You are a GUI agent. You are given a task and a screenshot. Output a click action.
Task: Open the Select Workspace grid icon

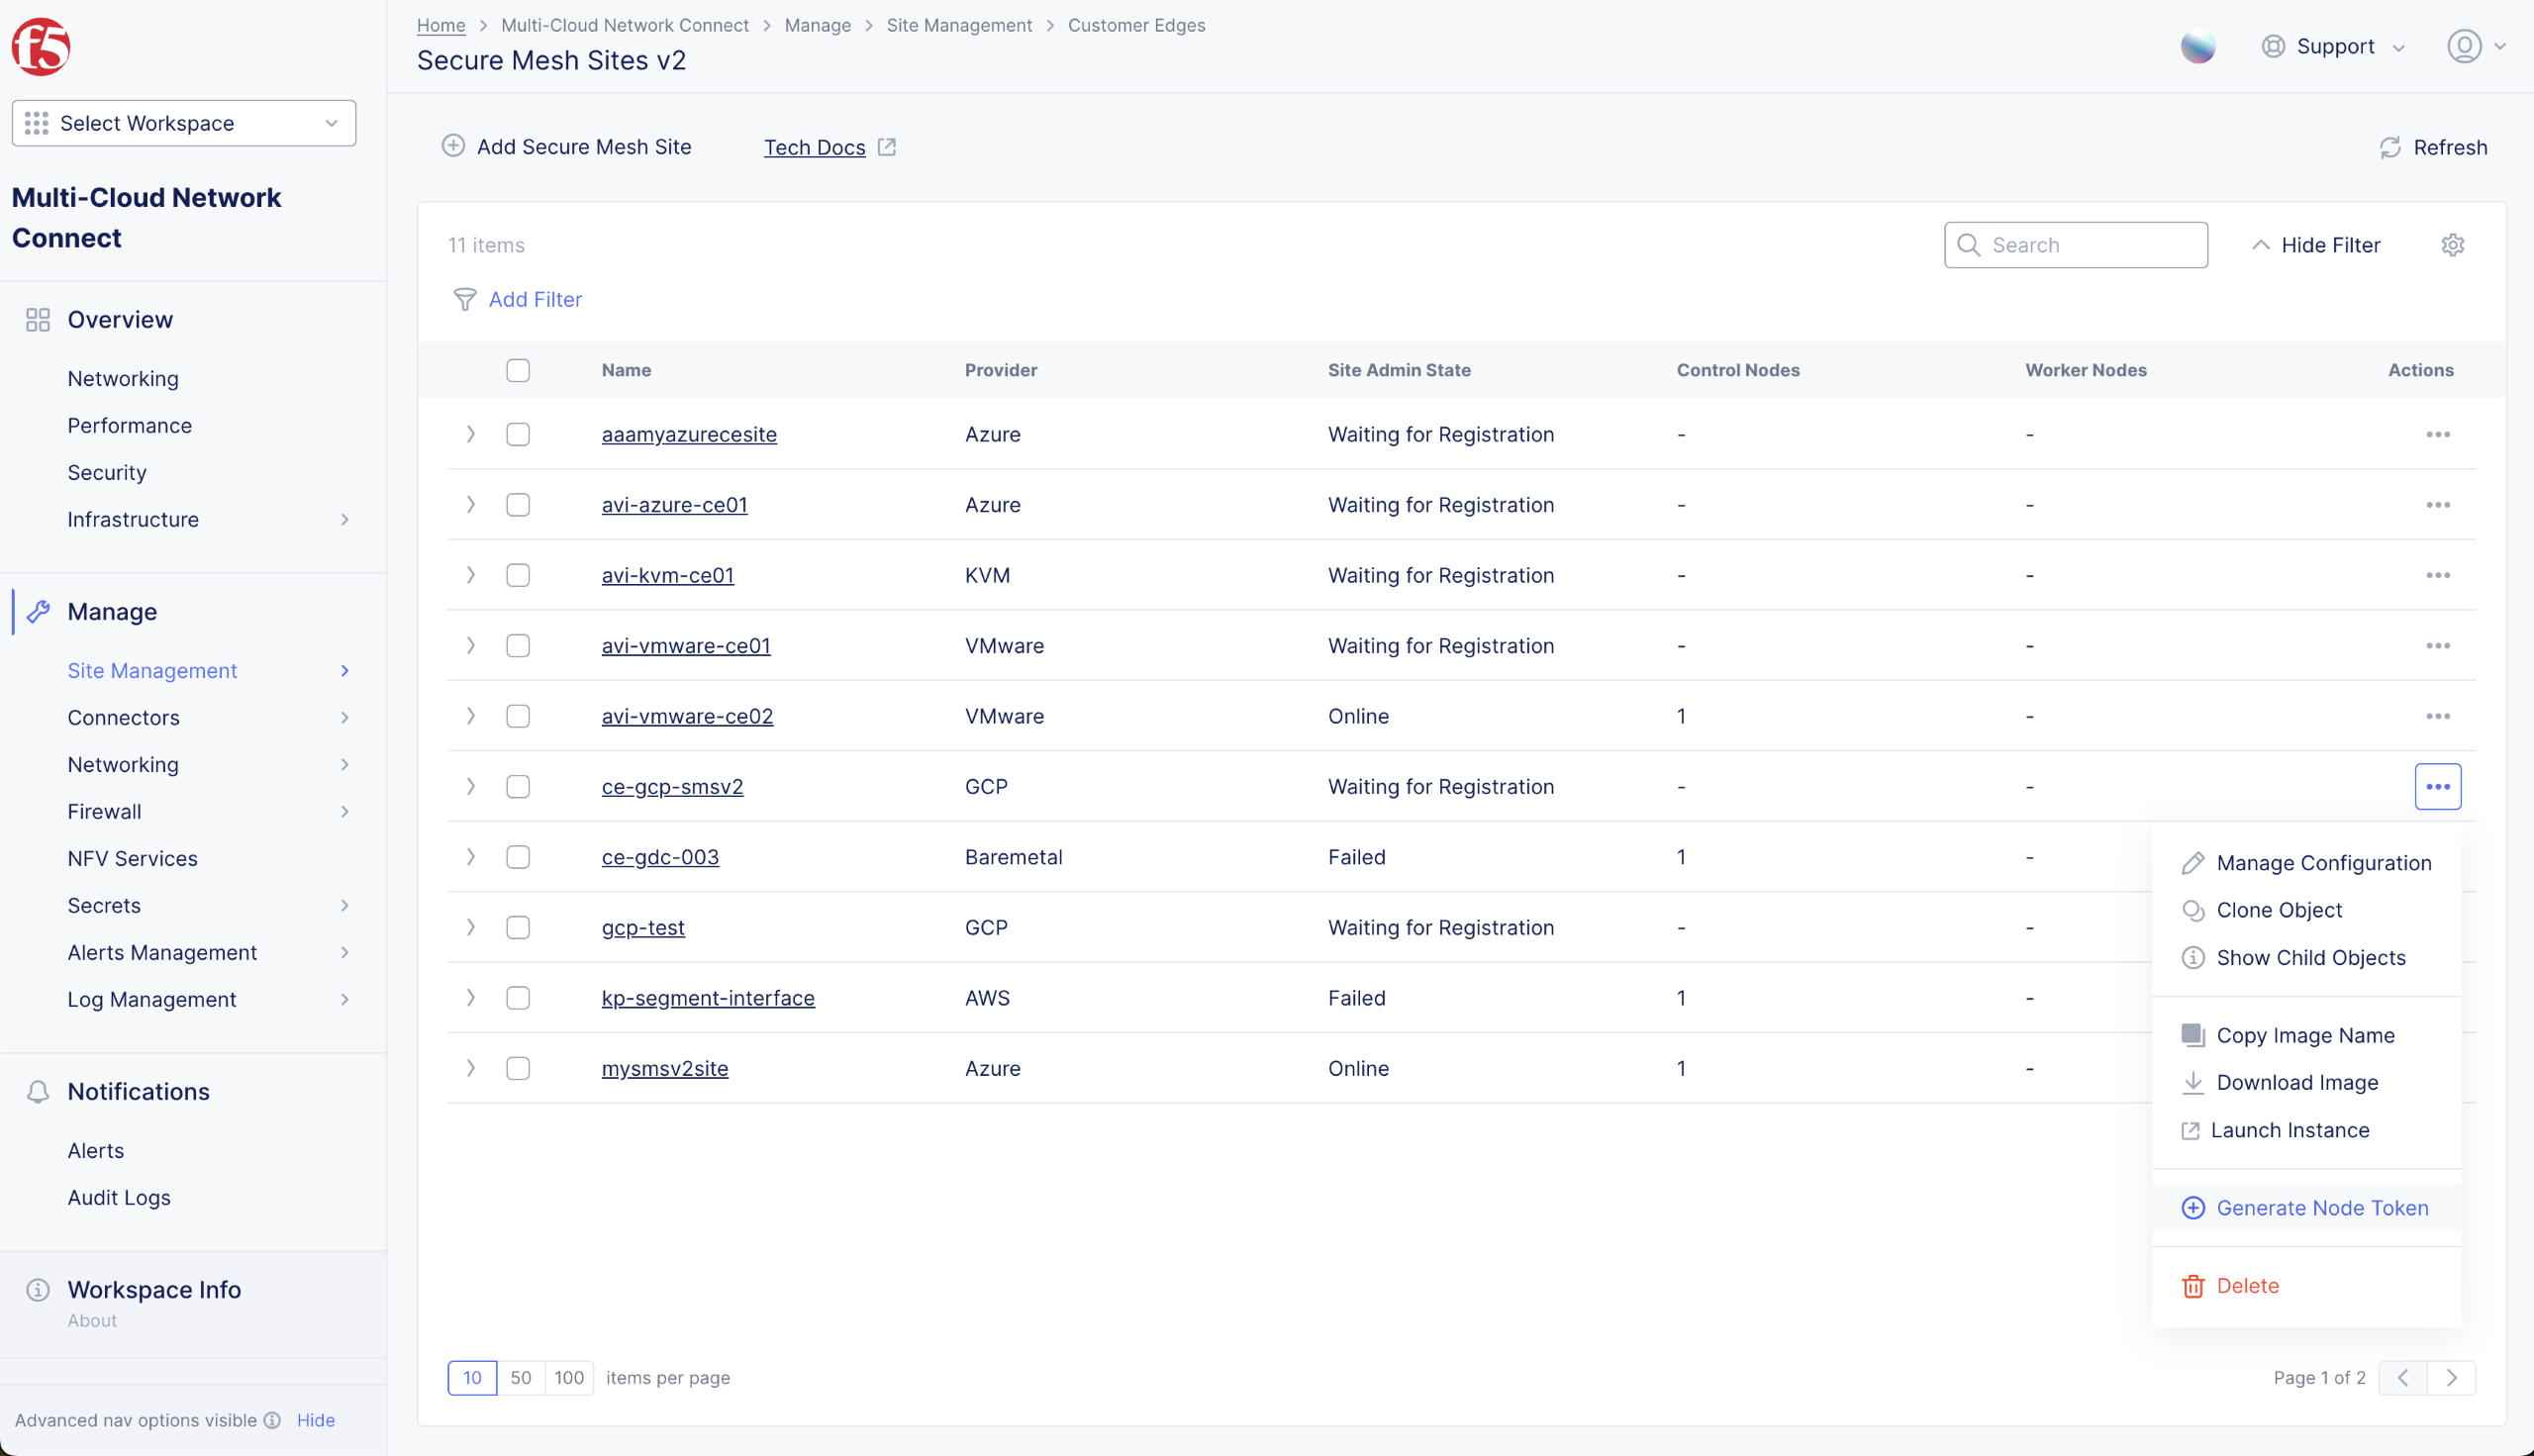(x=36, y=123)
